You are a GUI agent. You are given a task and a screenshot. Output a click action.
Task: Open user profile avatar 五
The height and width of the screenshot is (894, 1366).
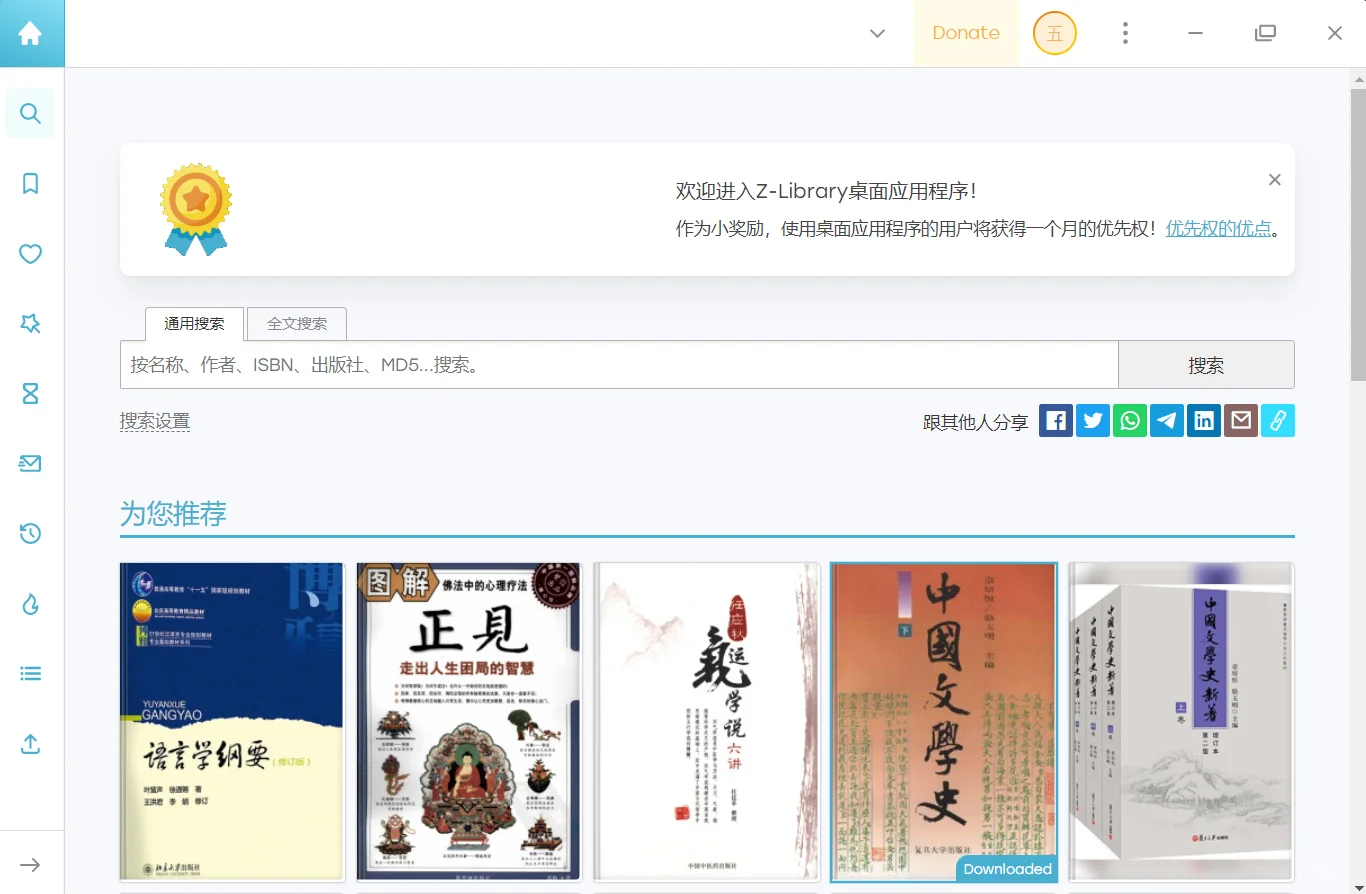coord(1055,33)
